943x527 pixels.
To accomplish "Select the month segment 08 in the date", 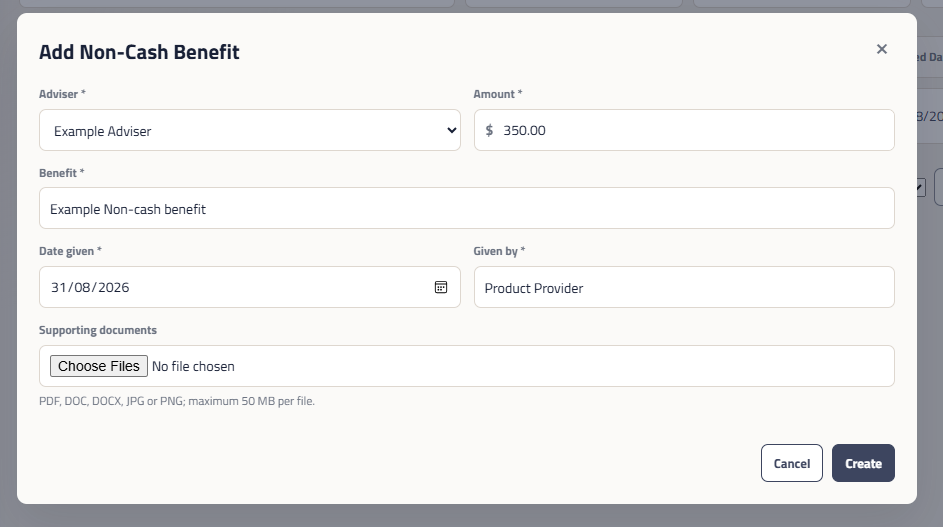I will pos(82,288).
